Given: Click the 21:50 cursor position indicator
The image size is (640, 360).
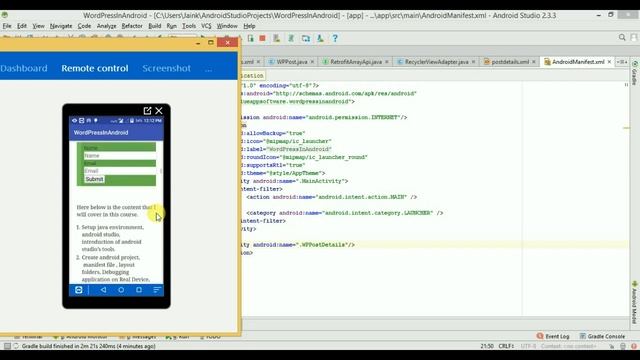Looking at the screenshot, I should (487, 346).
